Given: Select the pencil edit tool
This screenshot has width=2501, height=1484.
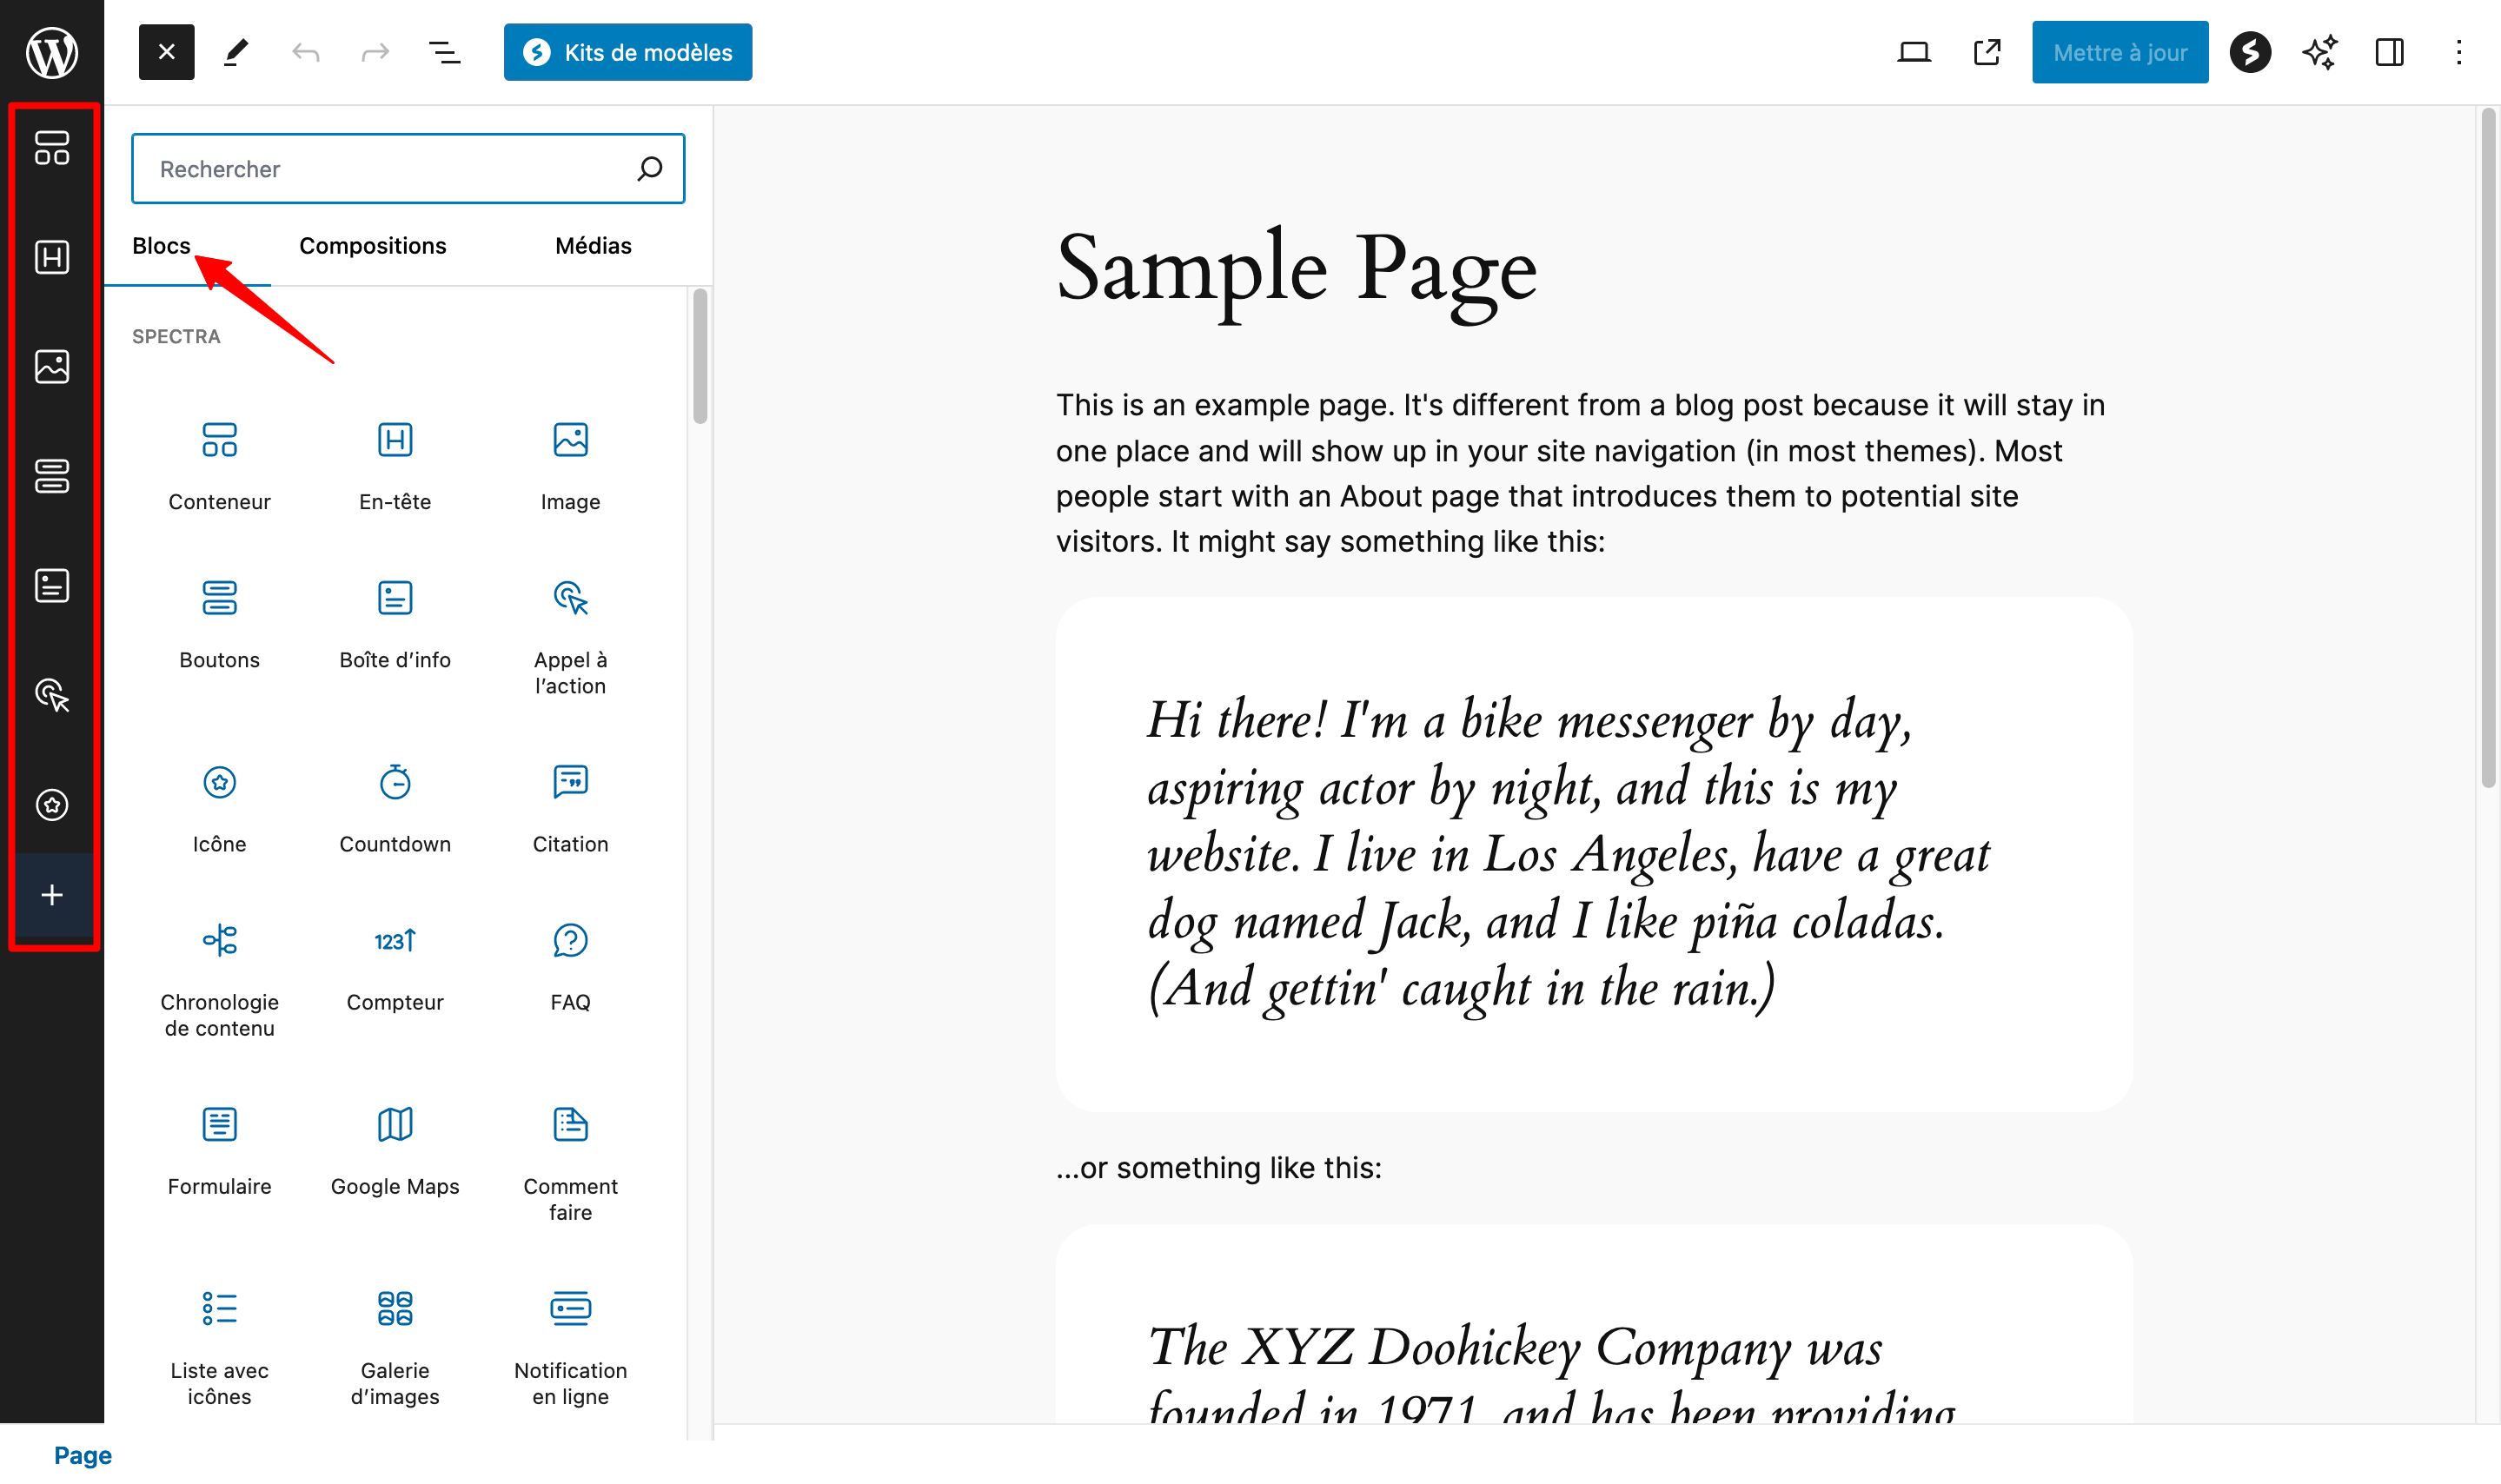Looking at the screenshot, I should (x=236, y=52).
